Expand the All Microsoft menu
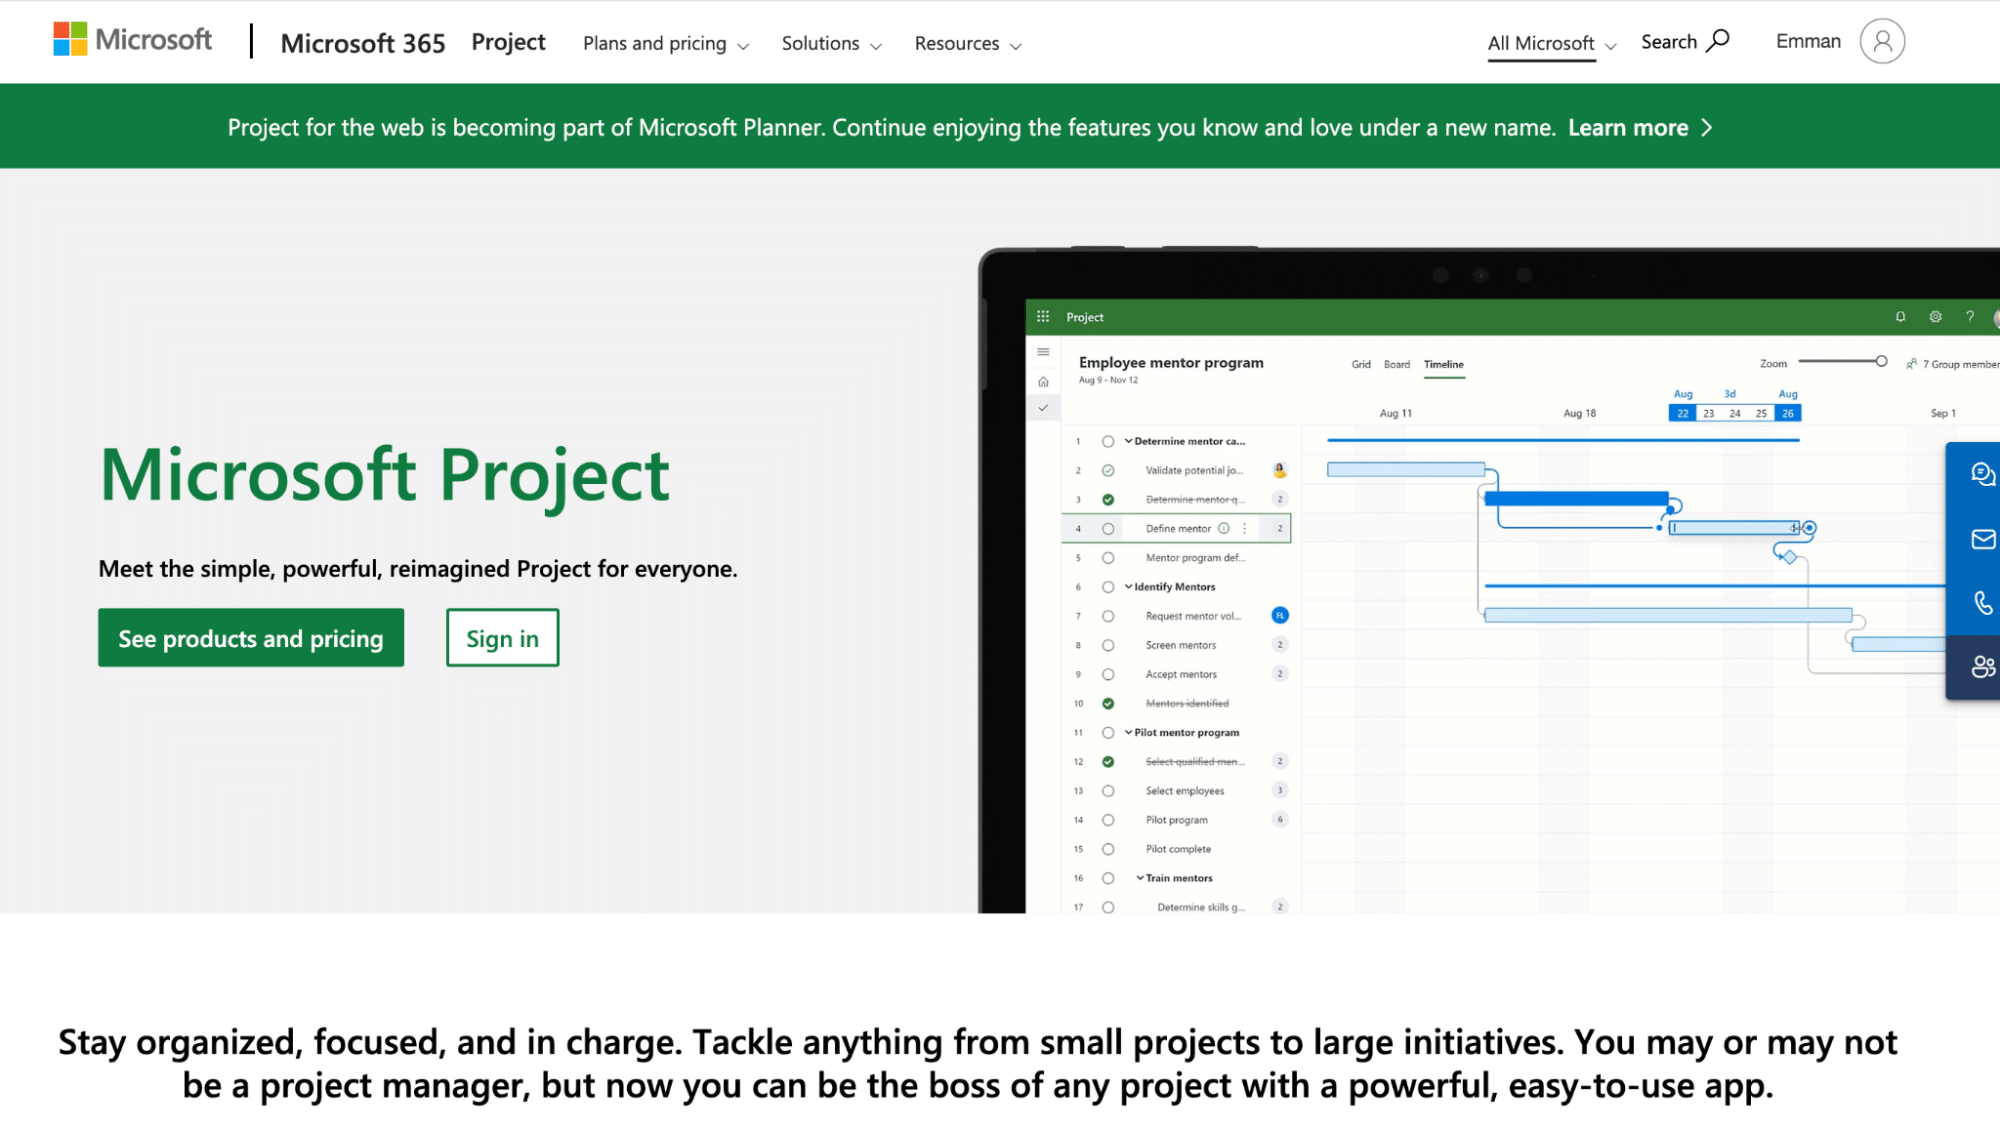Image resolution: width=2000 pixels, height=1129 pixels. pyautogui.click(x=1551, y=44)
